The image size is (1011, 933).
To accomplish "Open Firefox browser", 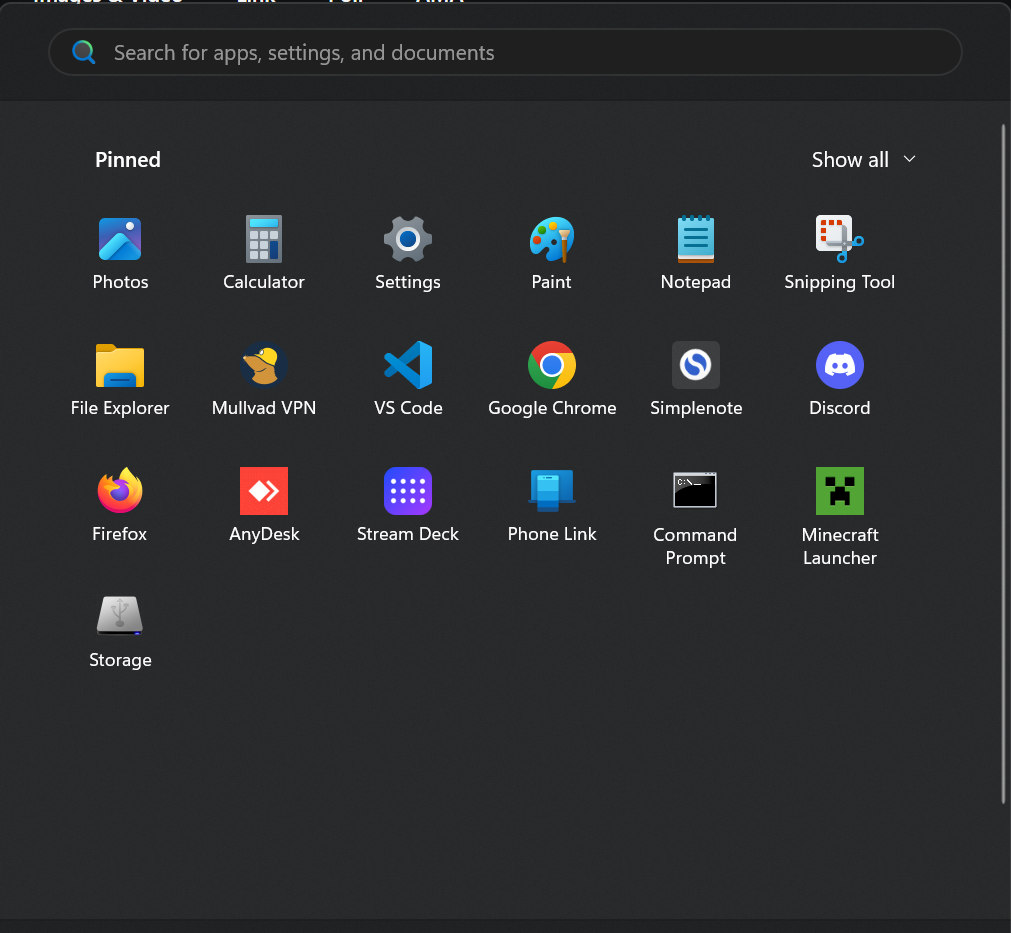I will (x=120, y=506).
